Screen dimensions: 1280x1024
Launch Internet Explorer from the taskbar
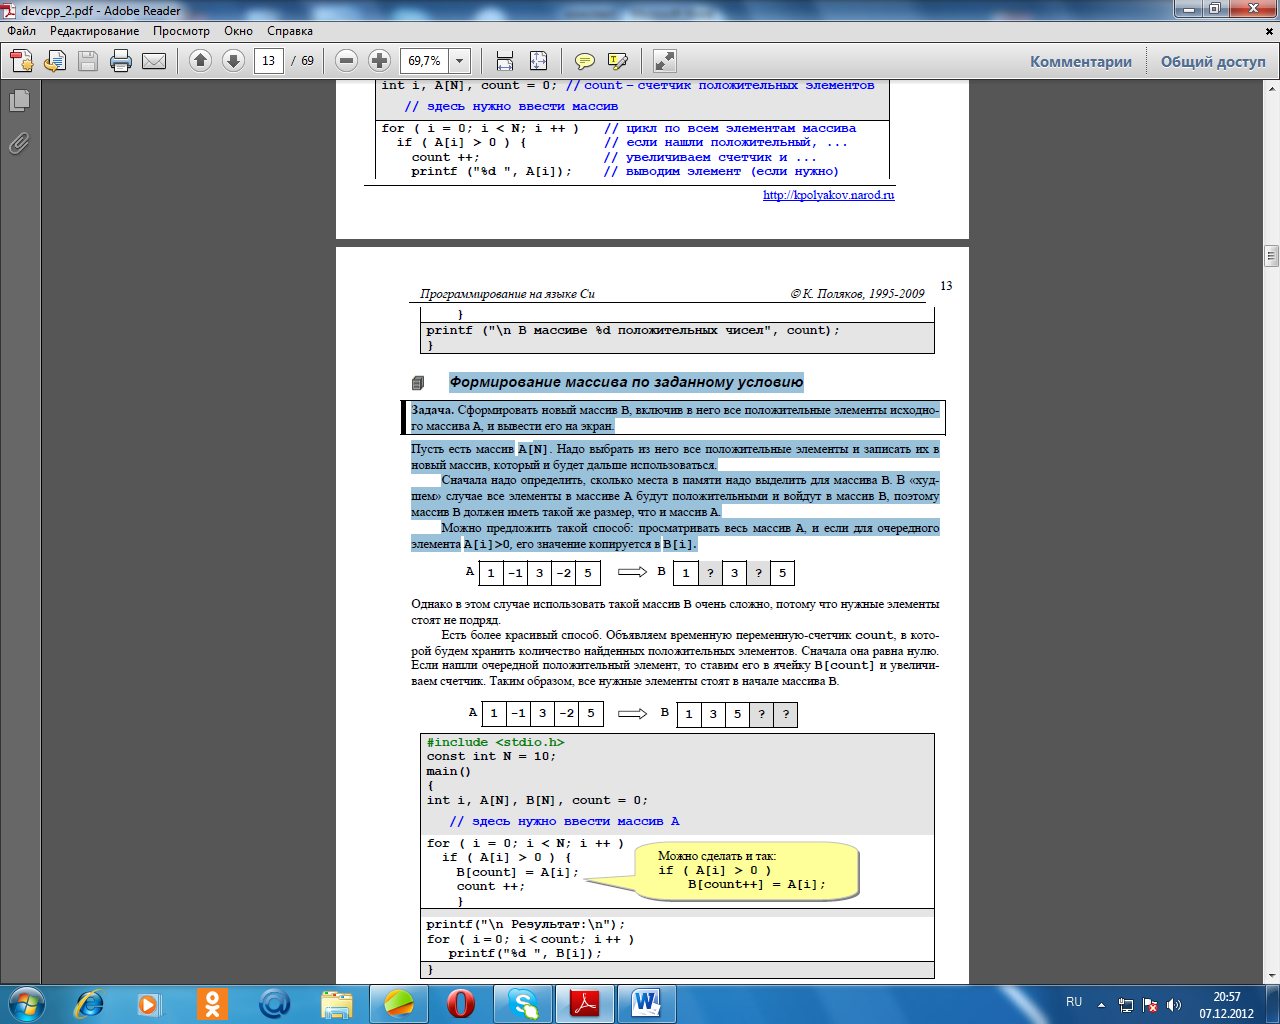[x=90, y=1003]
